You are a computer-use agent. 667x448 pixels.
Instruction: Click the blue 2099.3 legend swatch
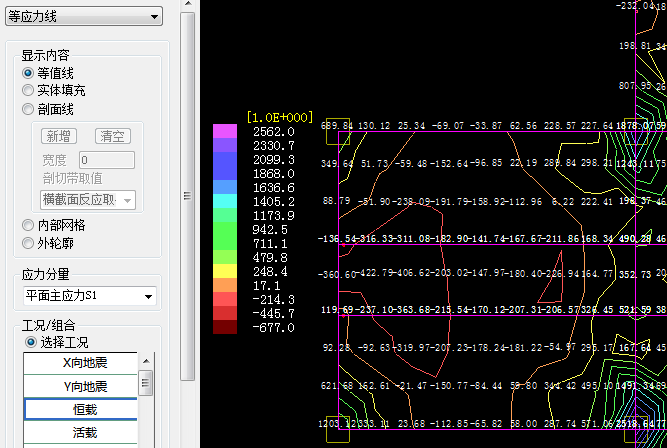click(225, 159)
